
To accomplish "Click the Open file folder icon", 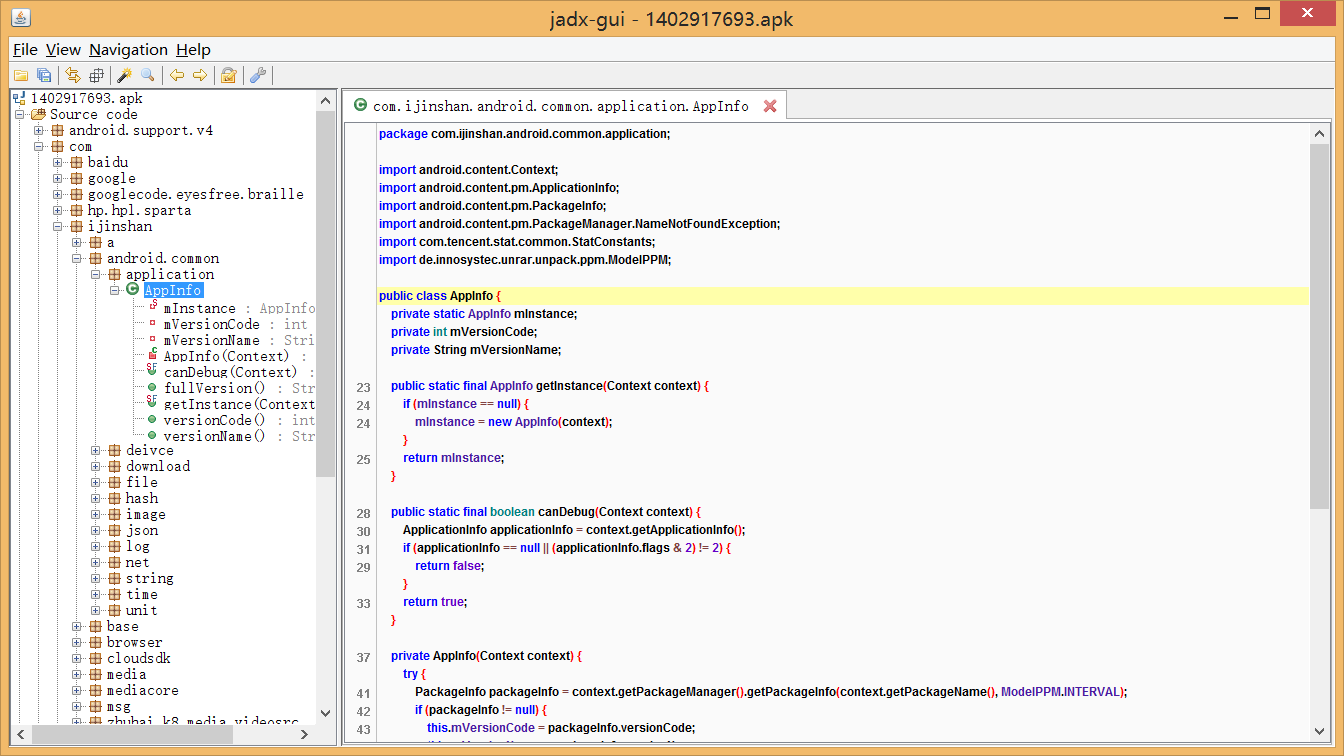I will (20, 75).
